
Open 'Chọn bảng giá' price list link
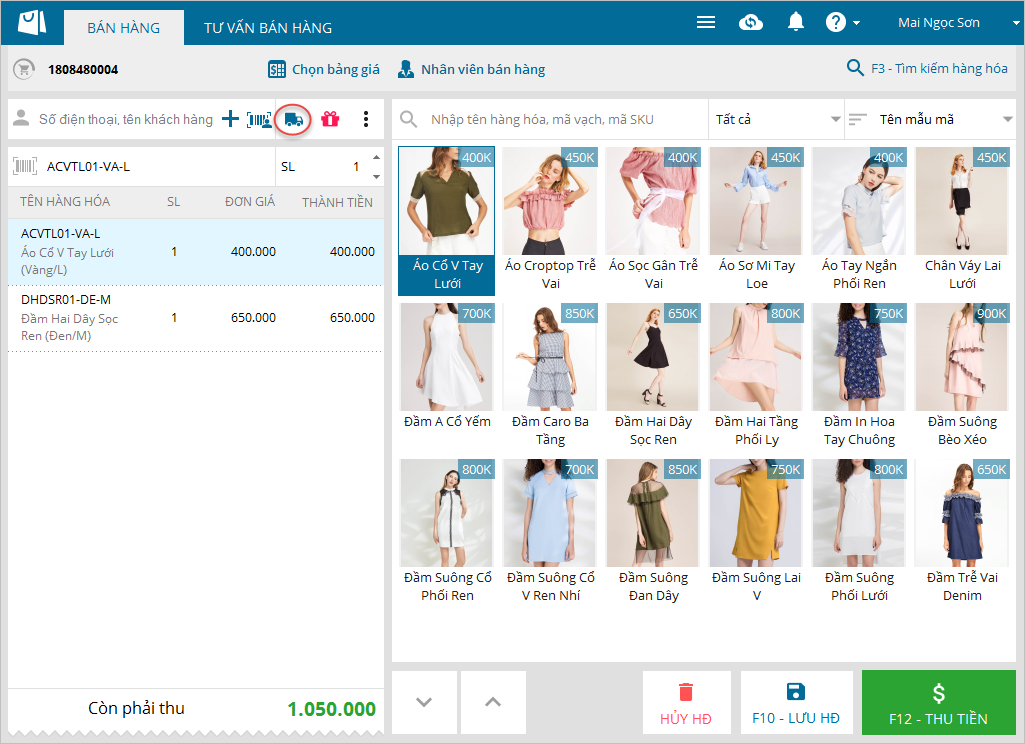point(324,69)
